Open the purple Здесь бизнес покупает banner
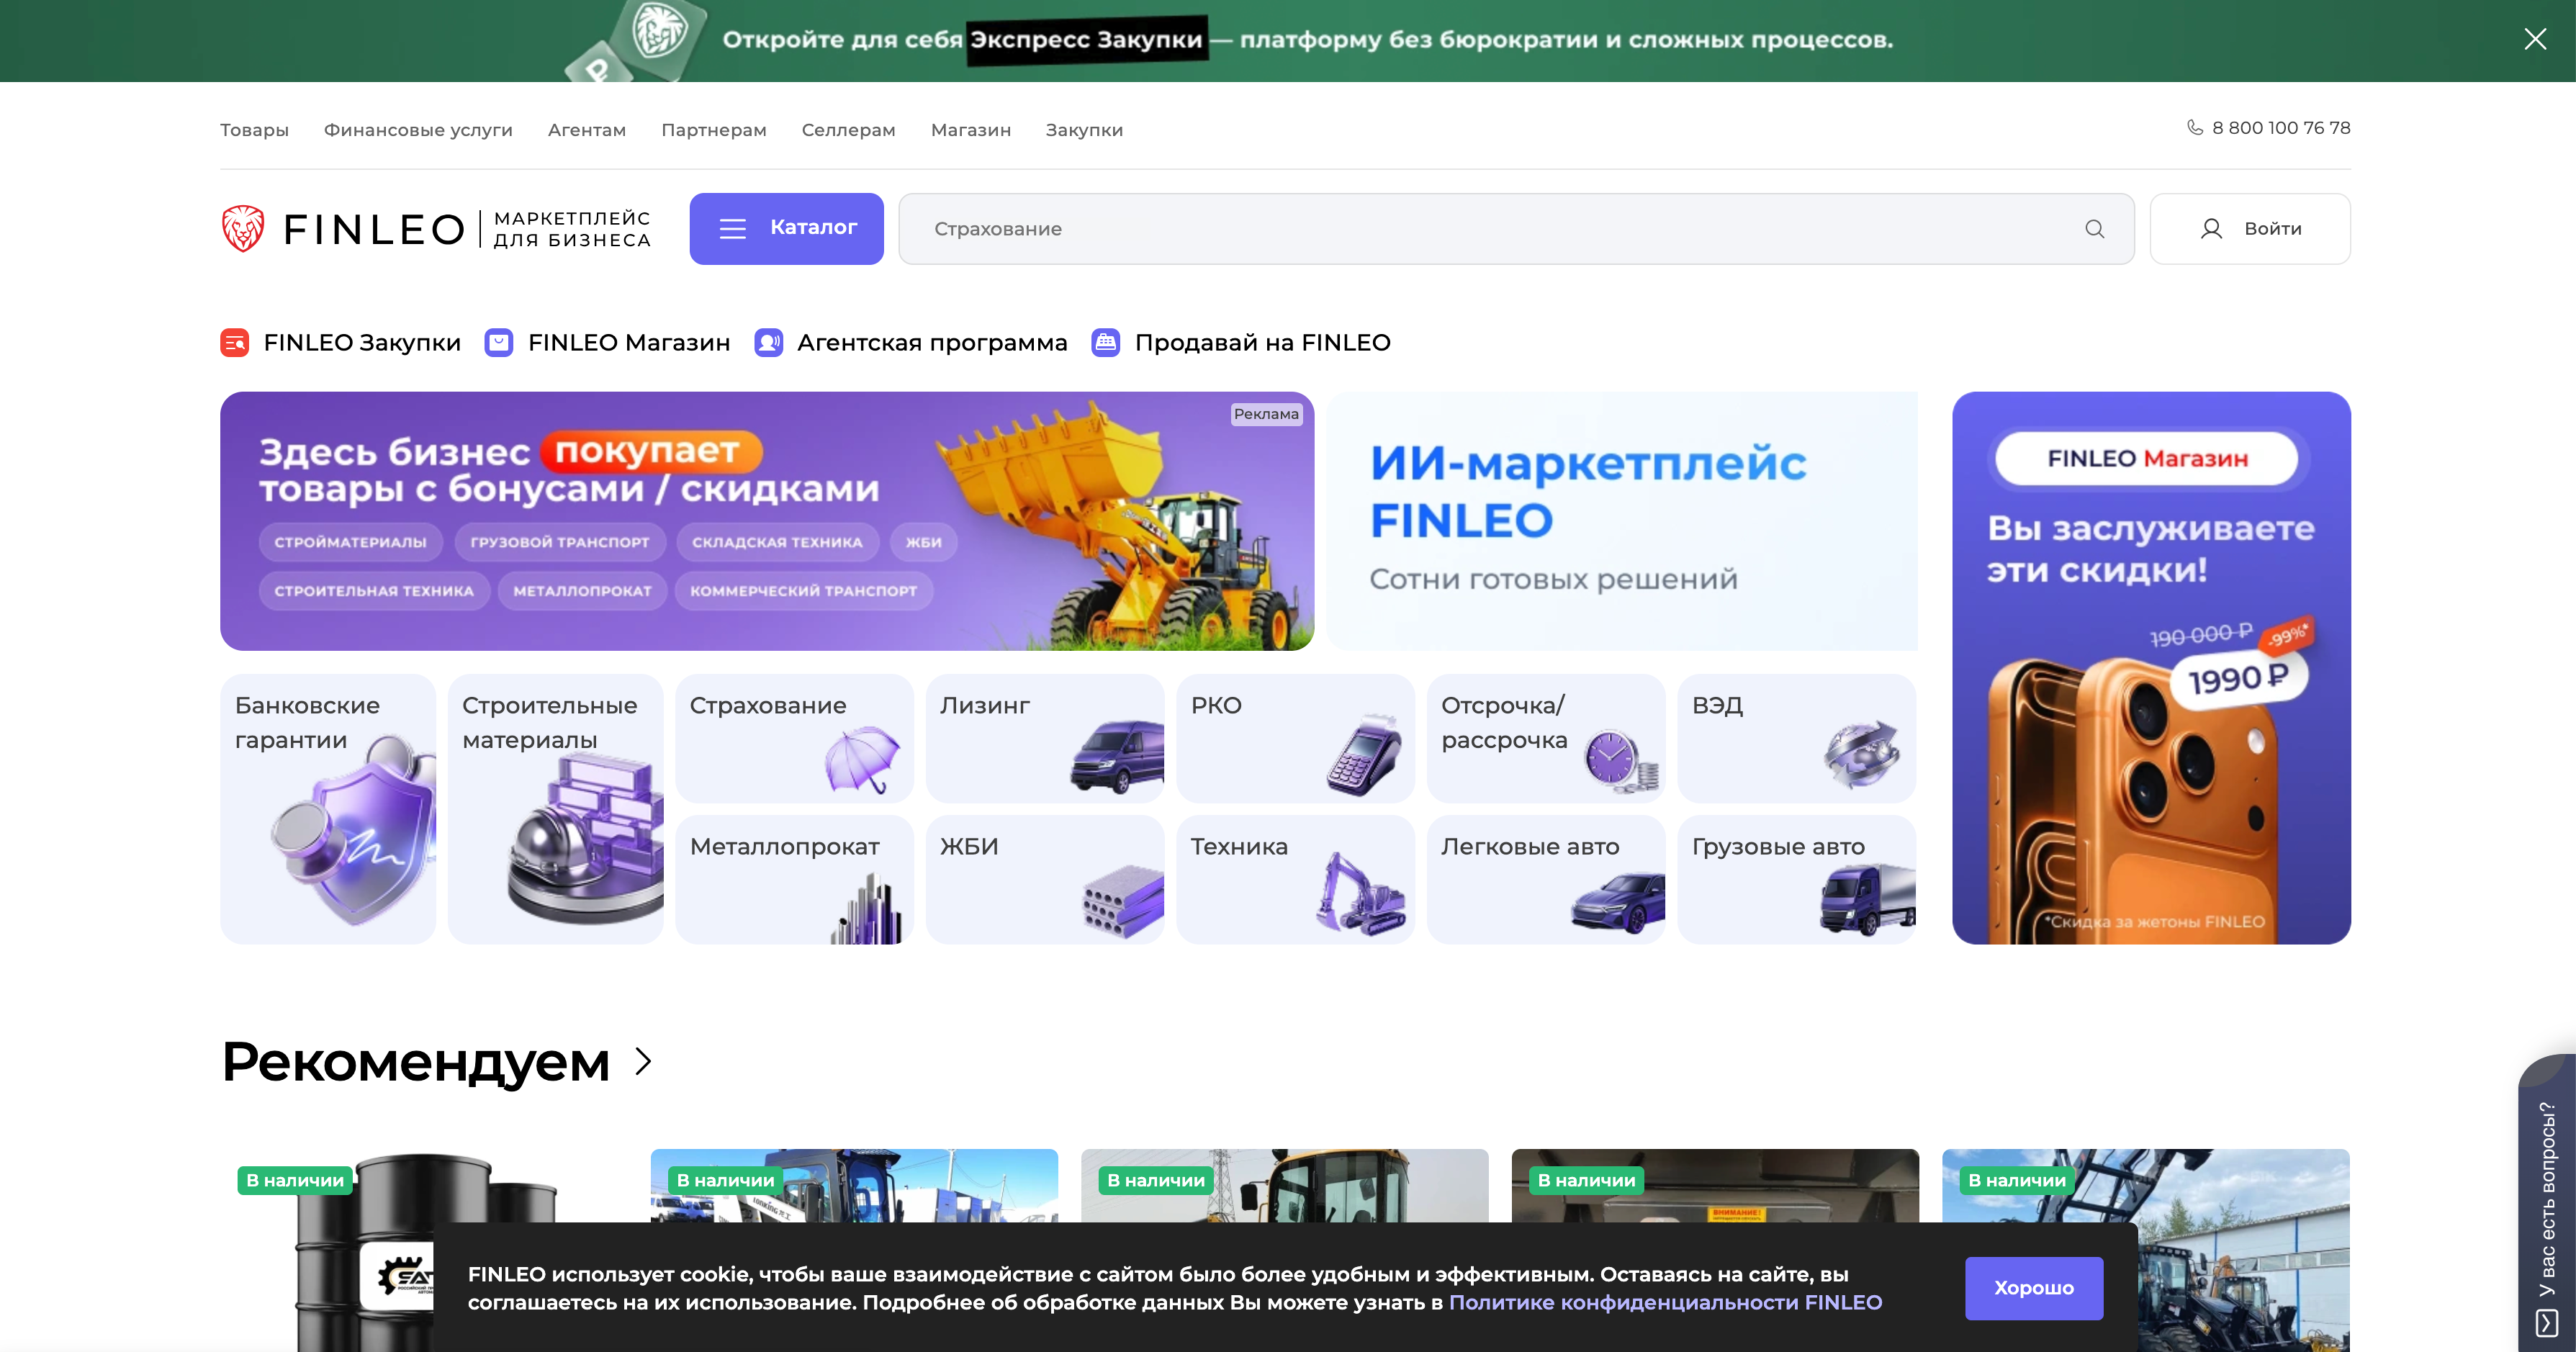Screen dimensions: 2576x1352 pos(767,521)
